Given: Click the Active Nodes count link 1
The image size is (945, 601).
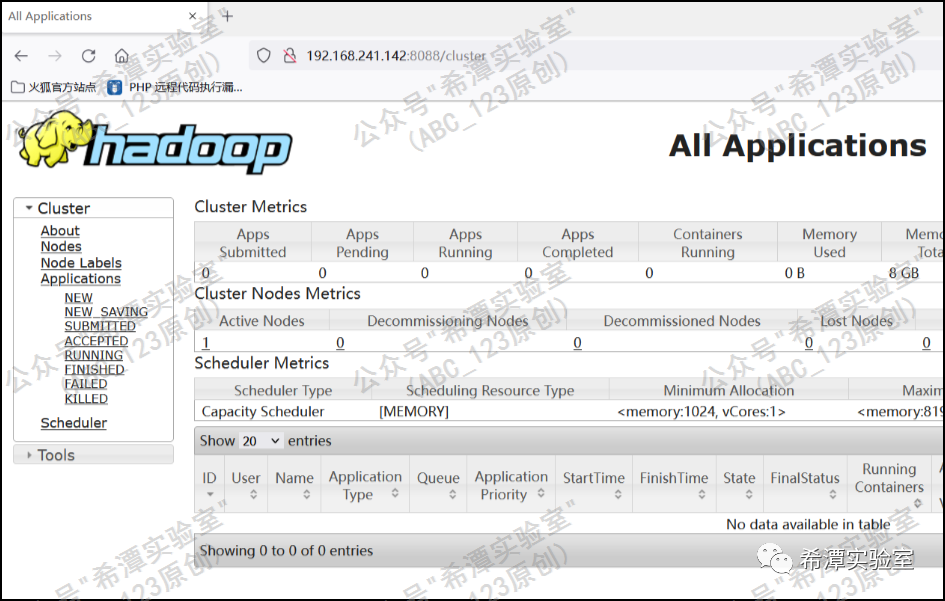Looking at the screenshot, I should tap(206, 343).
